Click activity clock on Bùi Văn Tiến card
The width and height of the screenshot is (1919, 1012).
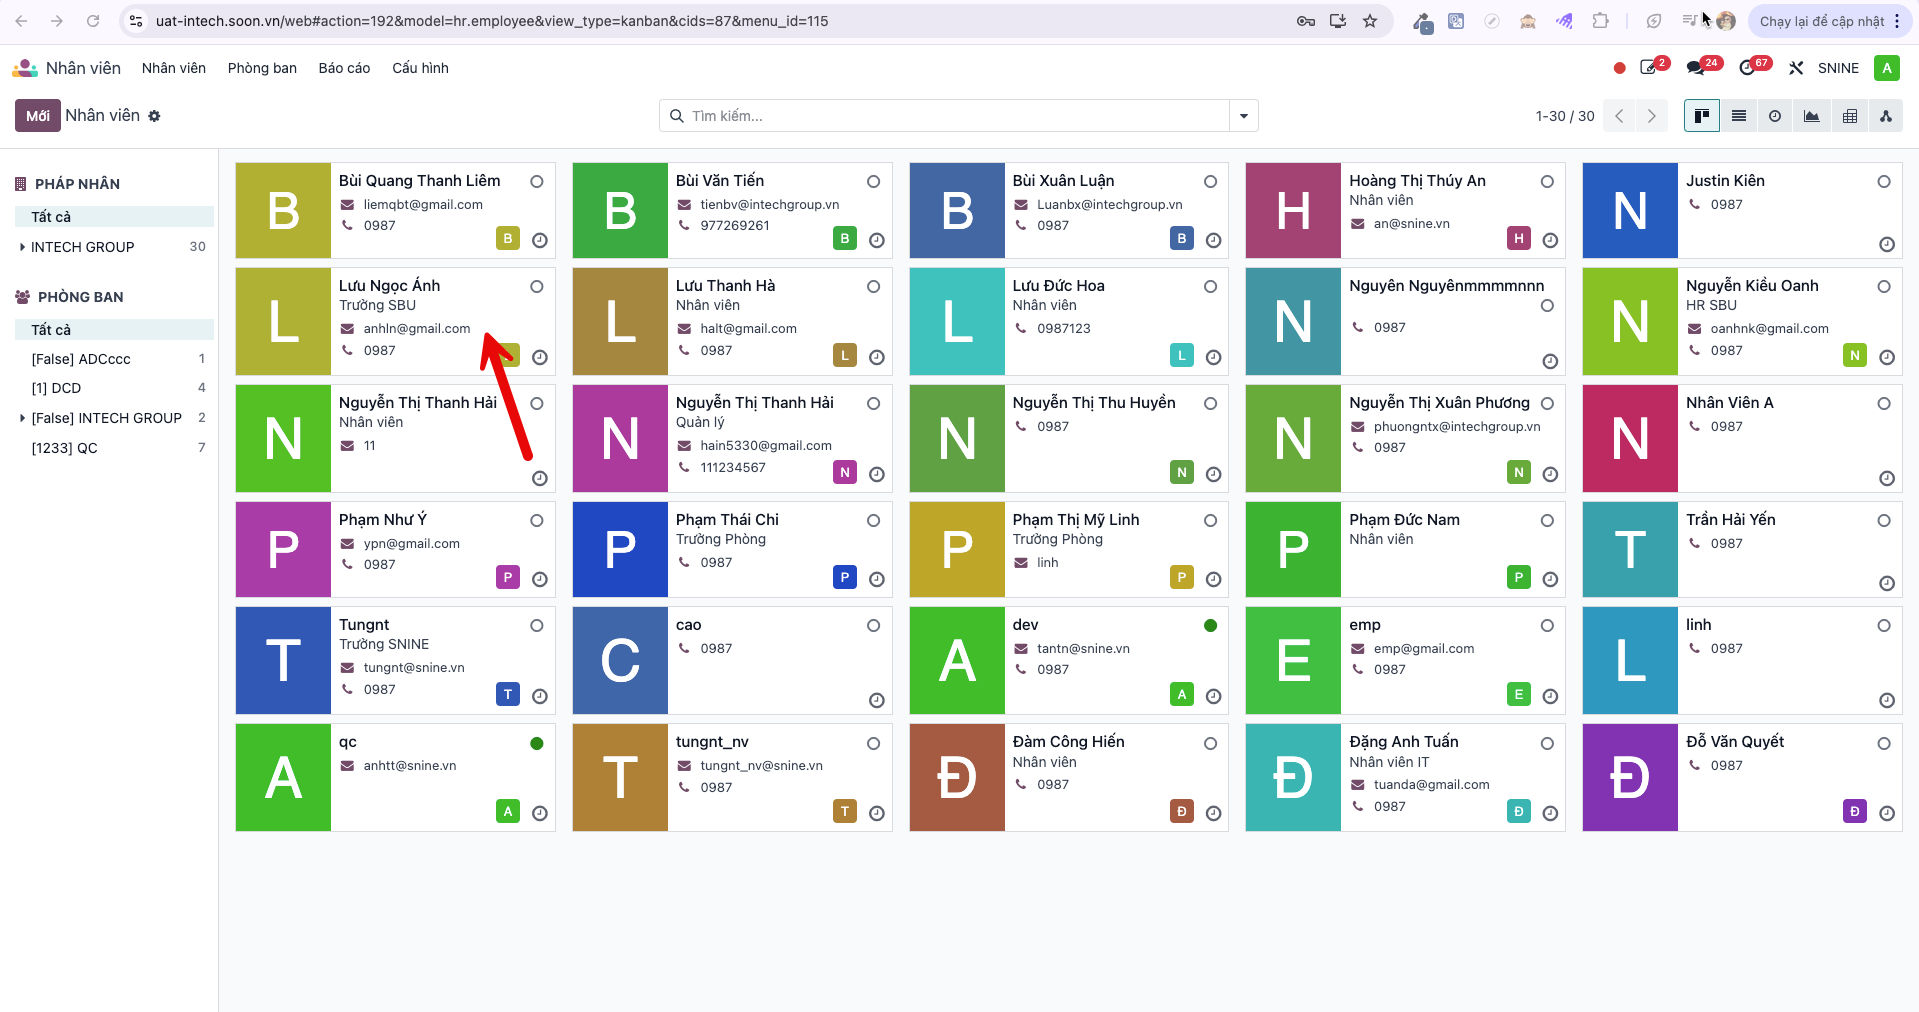tap(877, 240)
